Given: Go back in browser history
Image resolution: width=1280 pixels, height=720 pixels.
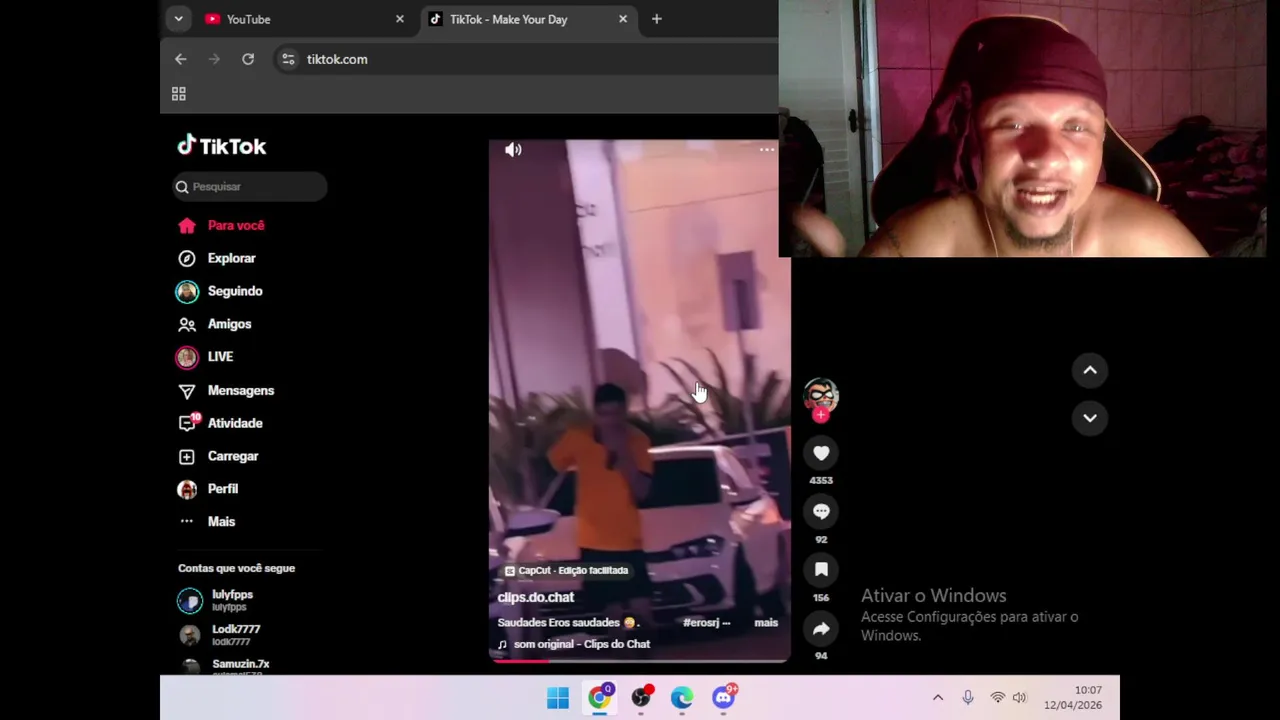Looking at the screenshot, I should tap(181, 59).
